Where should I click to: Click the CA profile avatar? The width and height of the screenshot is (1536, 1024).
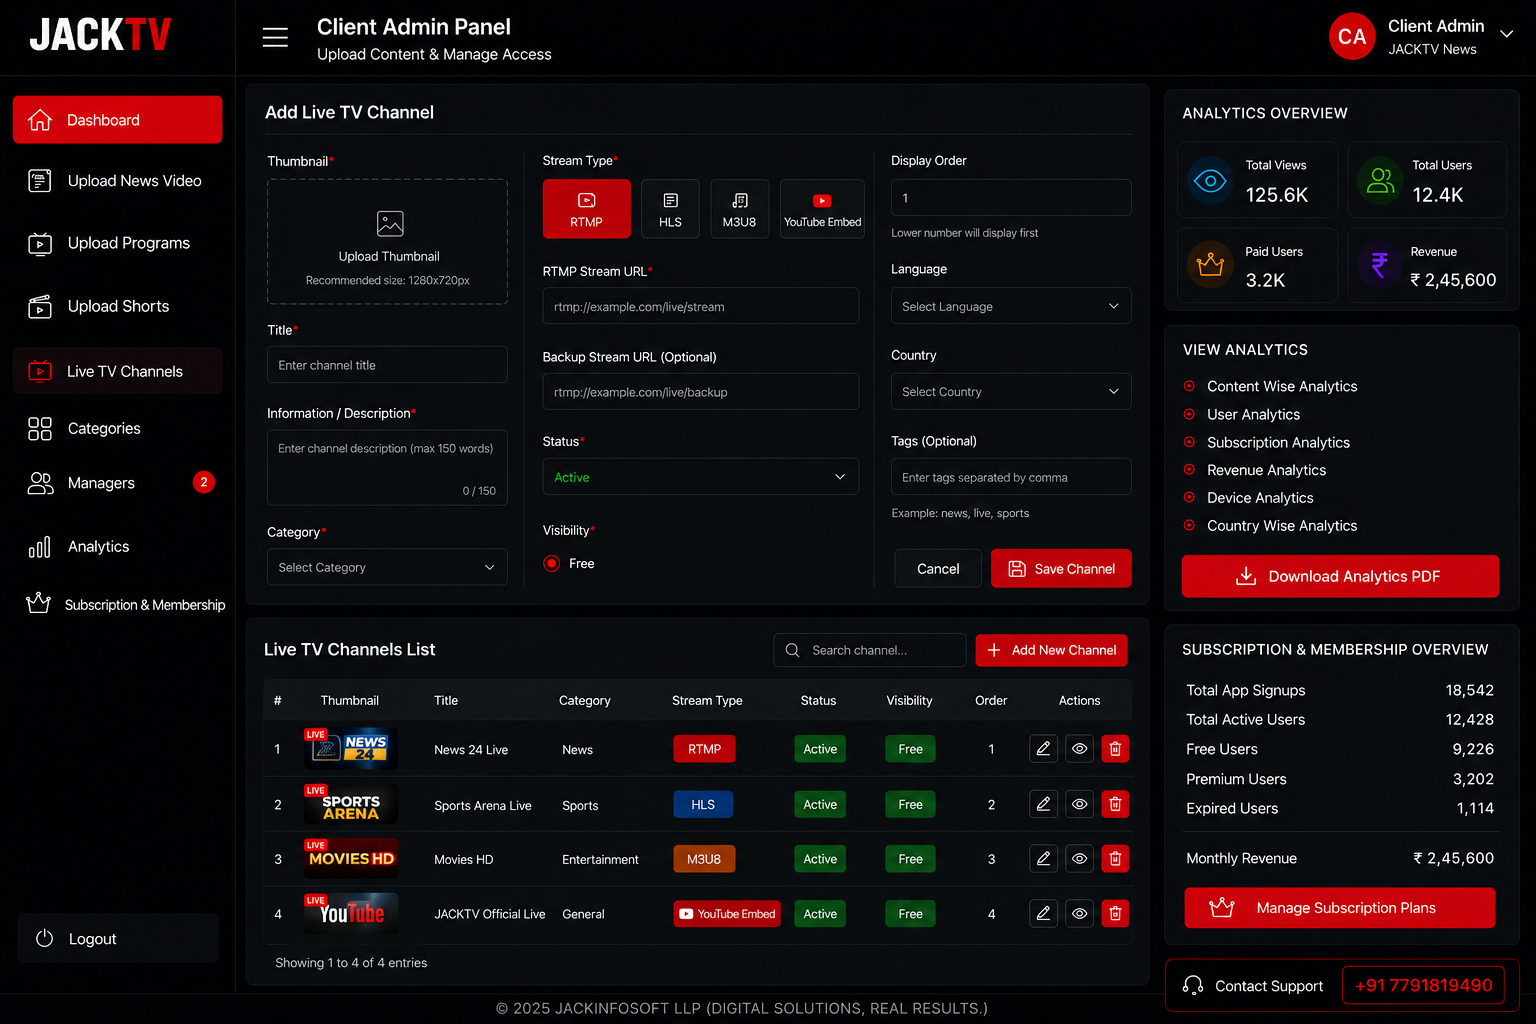point(1352,37)
